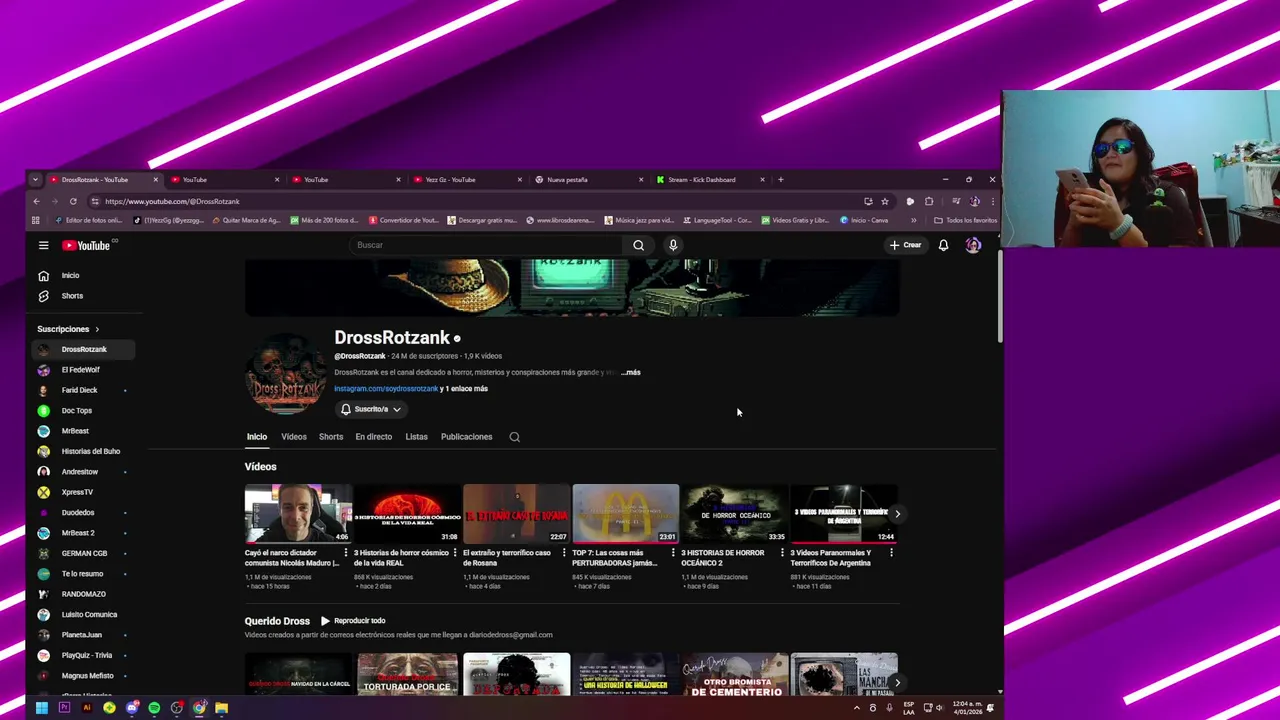Open options for 3 Videos Paranormales video

pos(891,553)
